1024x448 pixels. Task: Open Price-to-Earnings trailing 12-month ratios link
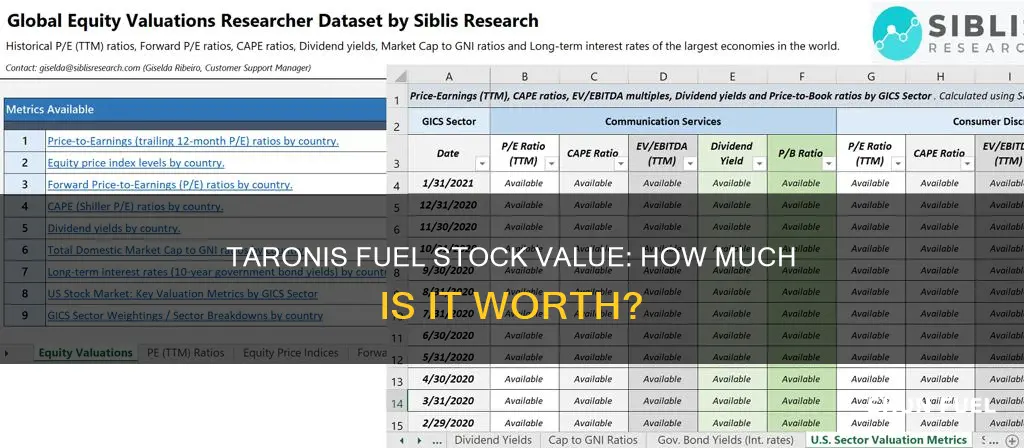coord(193,141)
